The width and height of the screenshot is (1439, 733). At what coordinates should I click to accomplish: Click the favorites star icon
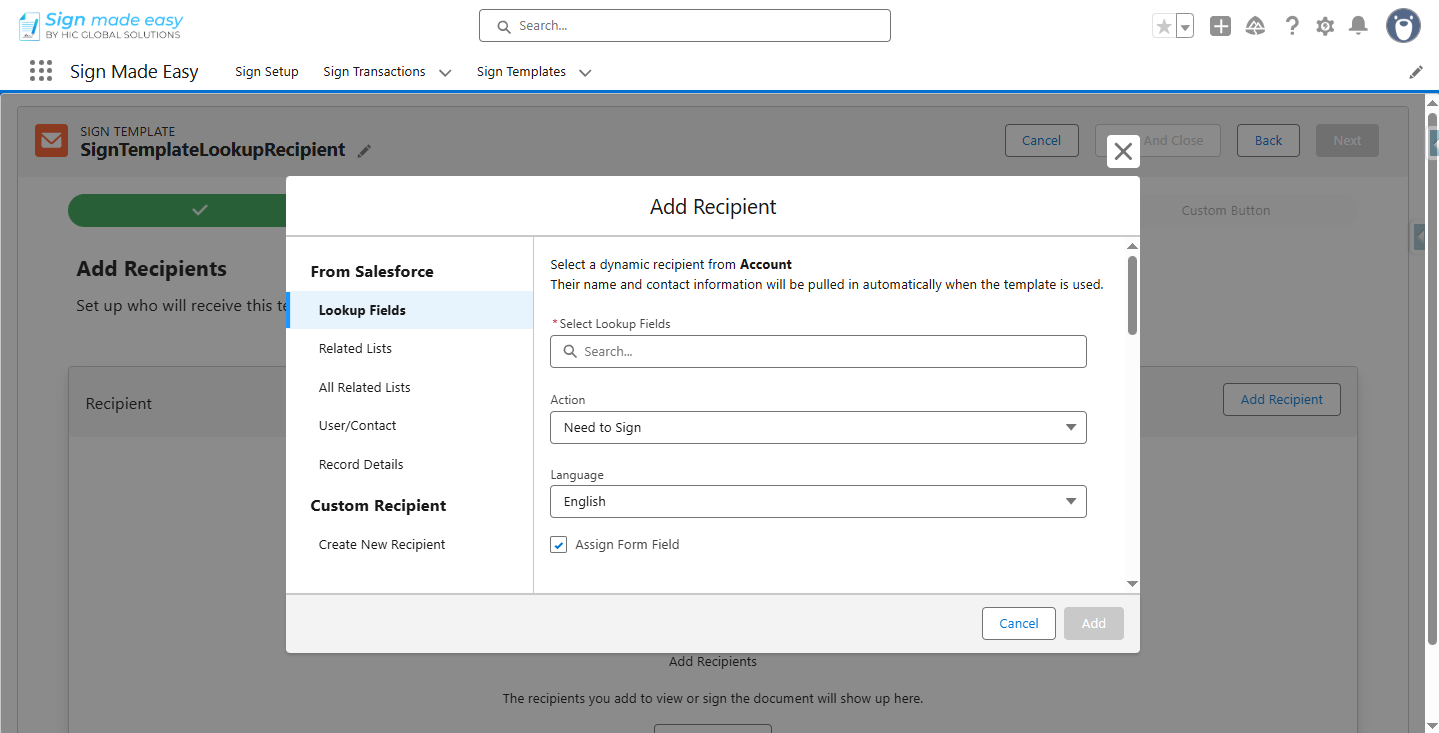point(1163,27)
